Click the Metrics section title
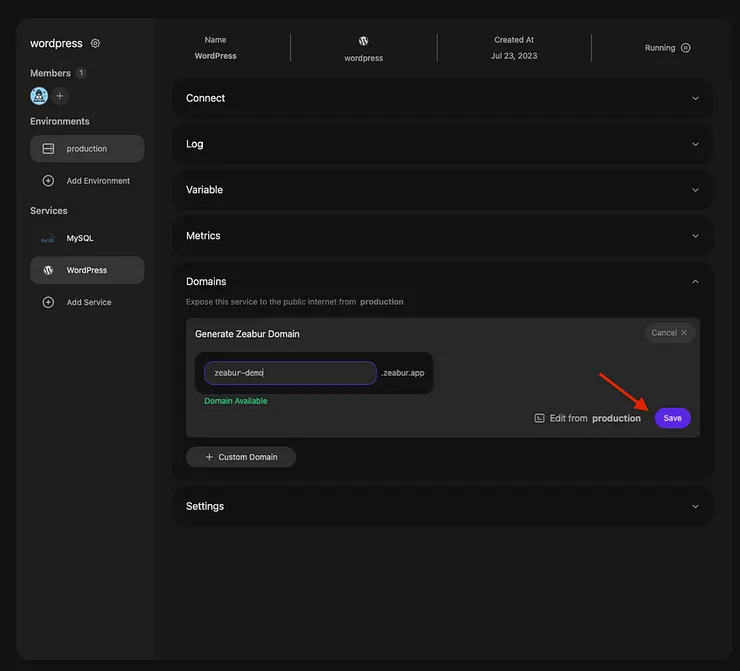Image resolution: width=740 pixels, height=671 pixels. coord(203,235)
